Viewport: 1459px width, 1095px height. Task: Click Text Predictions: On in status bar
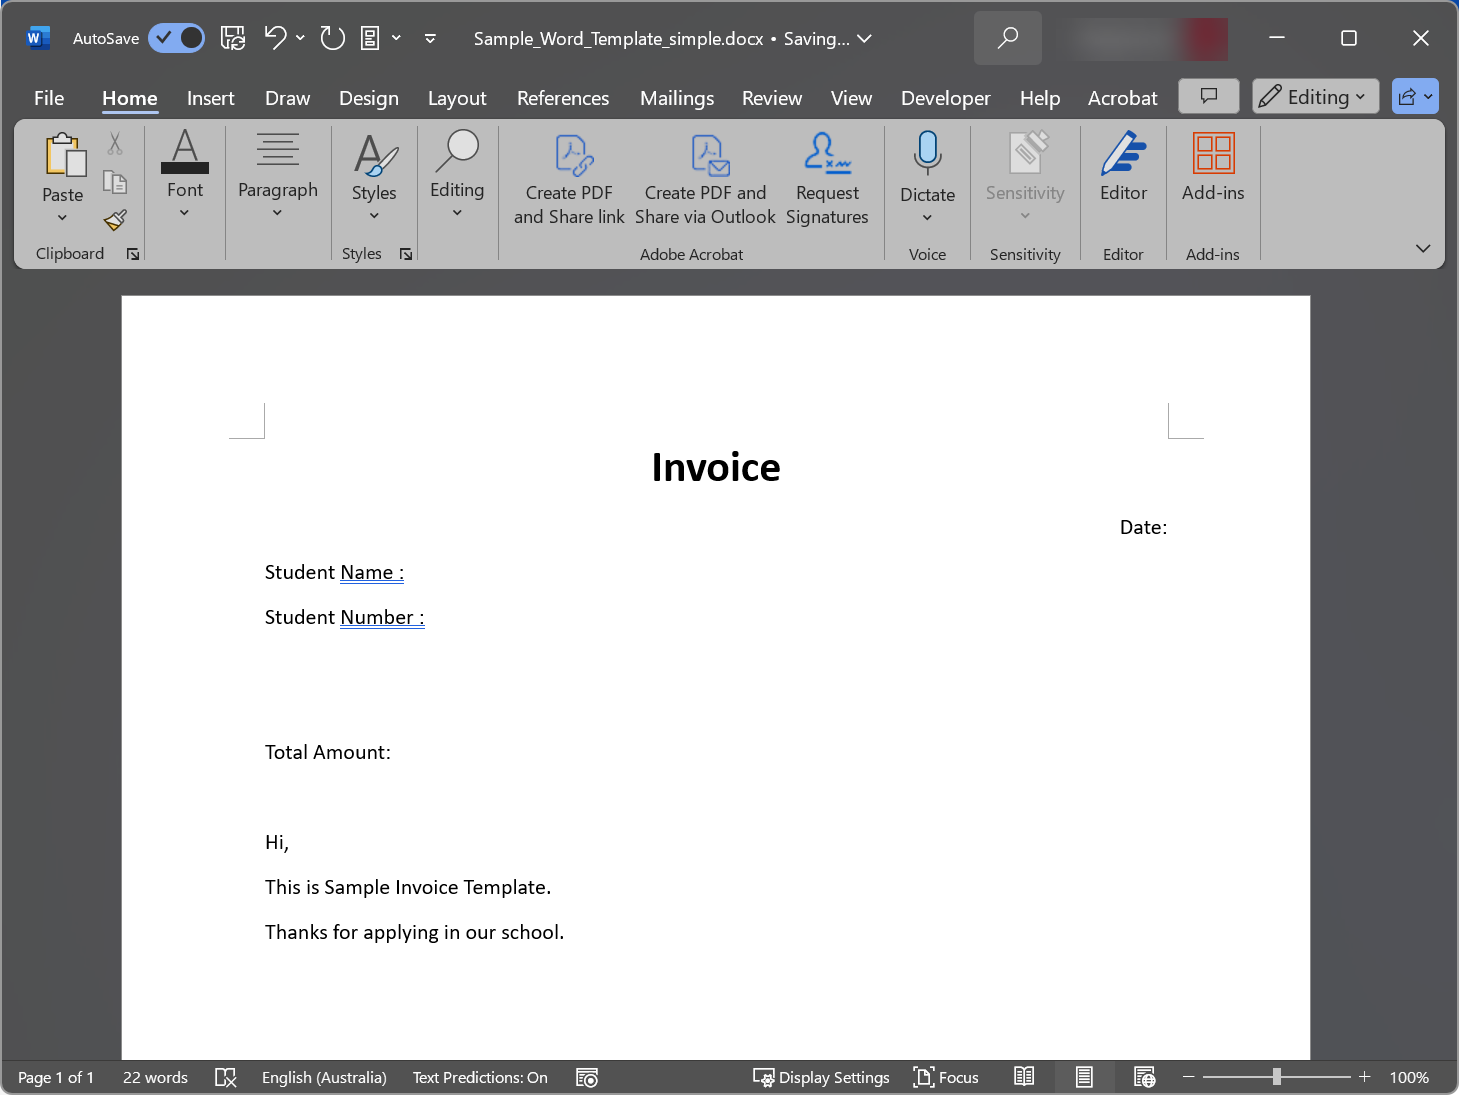pos(480,1077)
